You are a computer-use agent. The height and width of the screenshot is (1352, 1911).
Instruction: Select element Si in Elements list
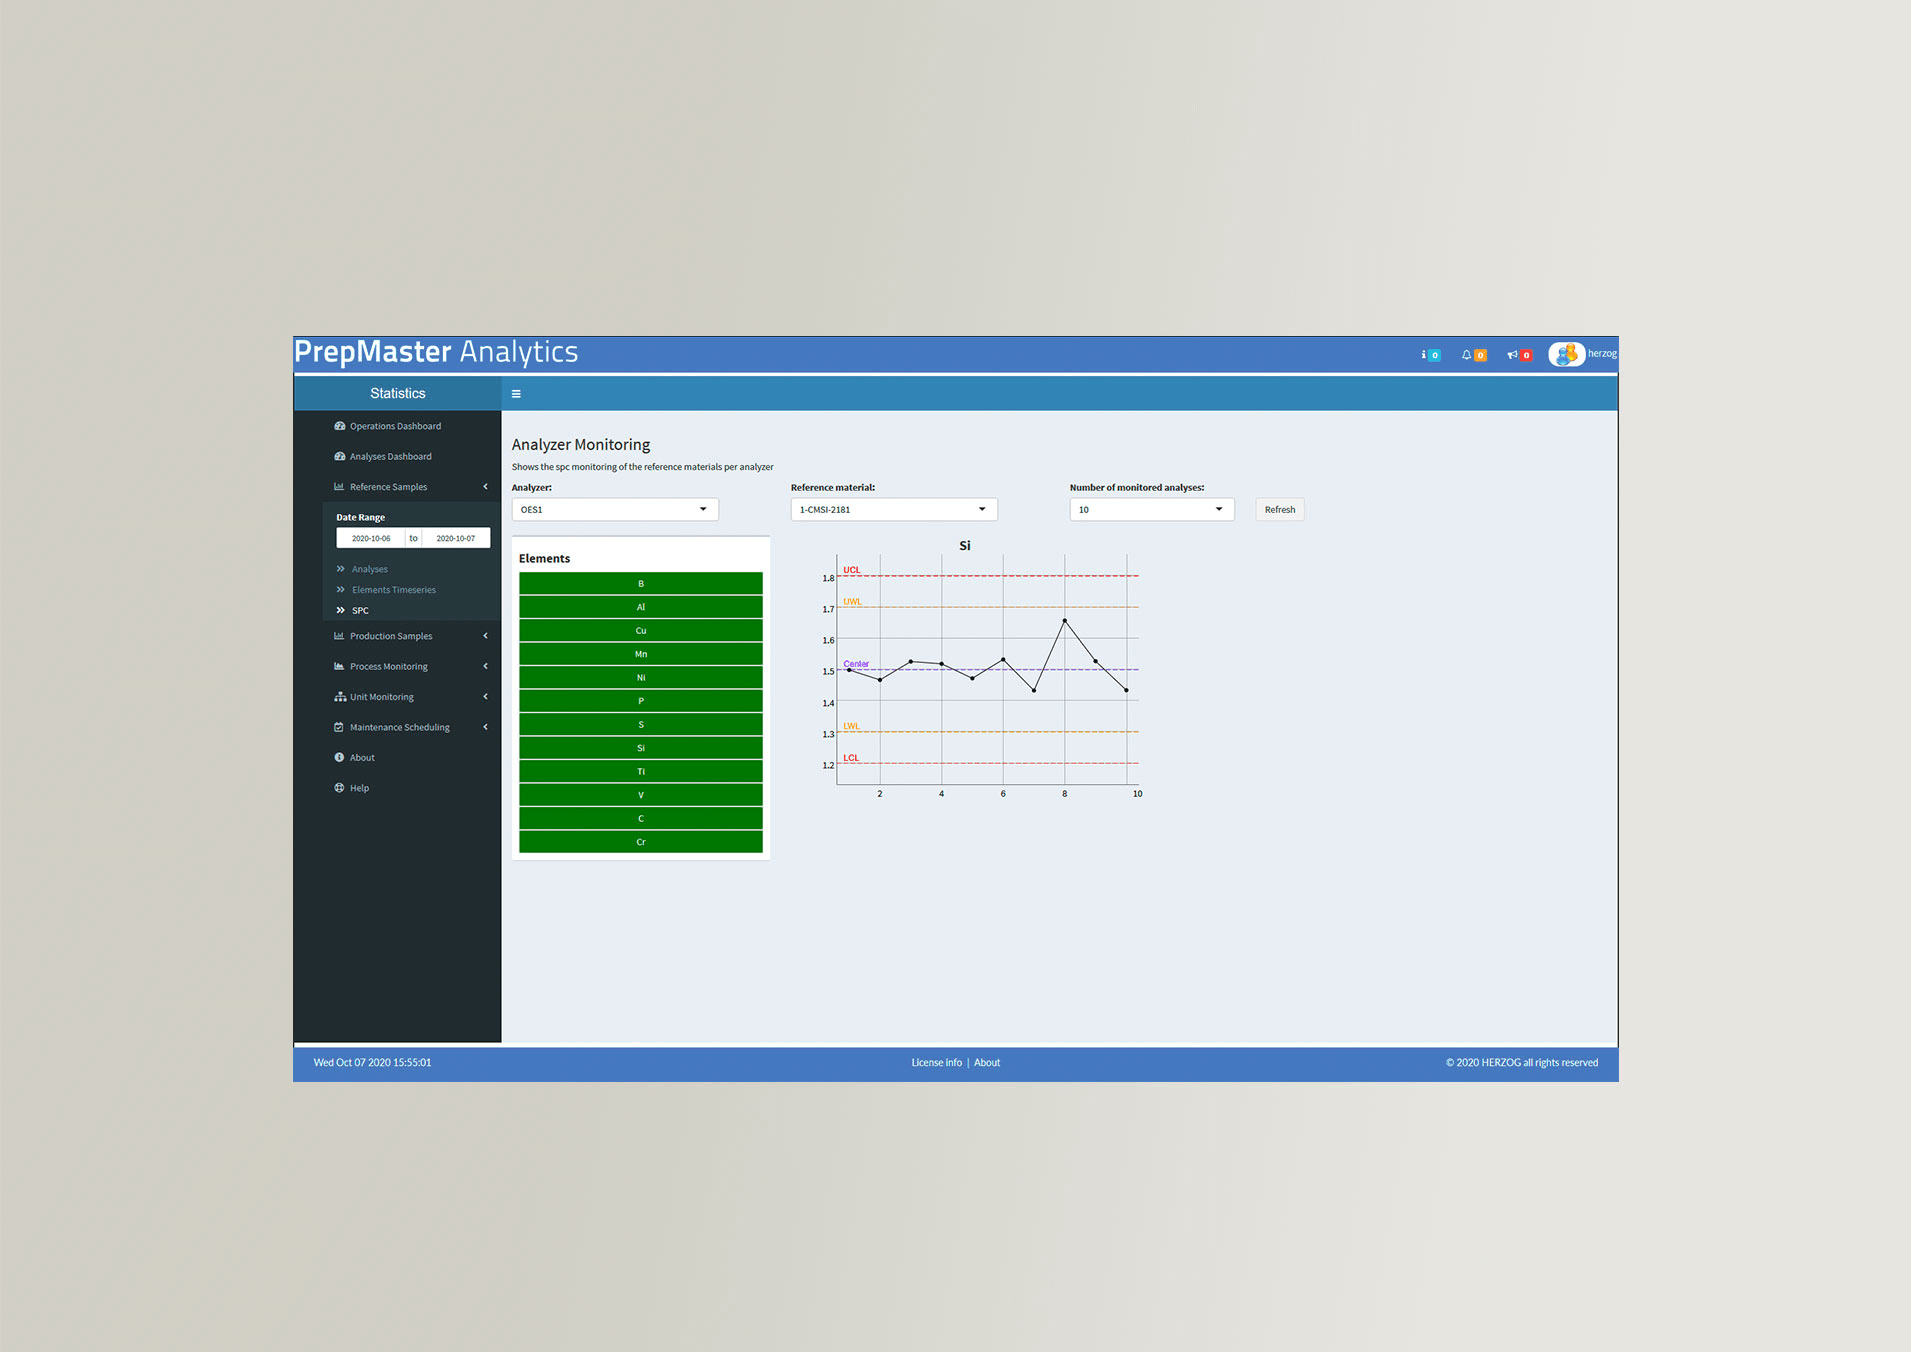641,748
